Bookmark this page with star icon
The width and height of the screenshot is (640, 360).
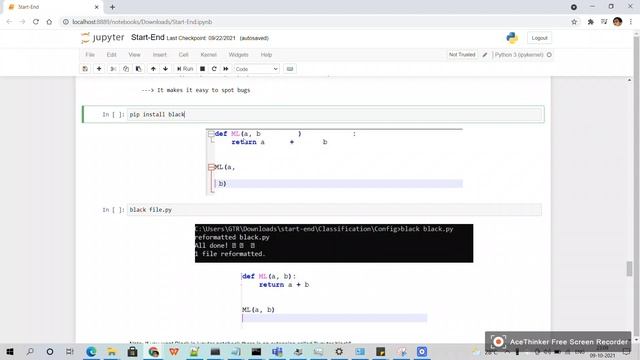click(x=574, y=22)
